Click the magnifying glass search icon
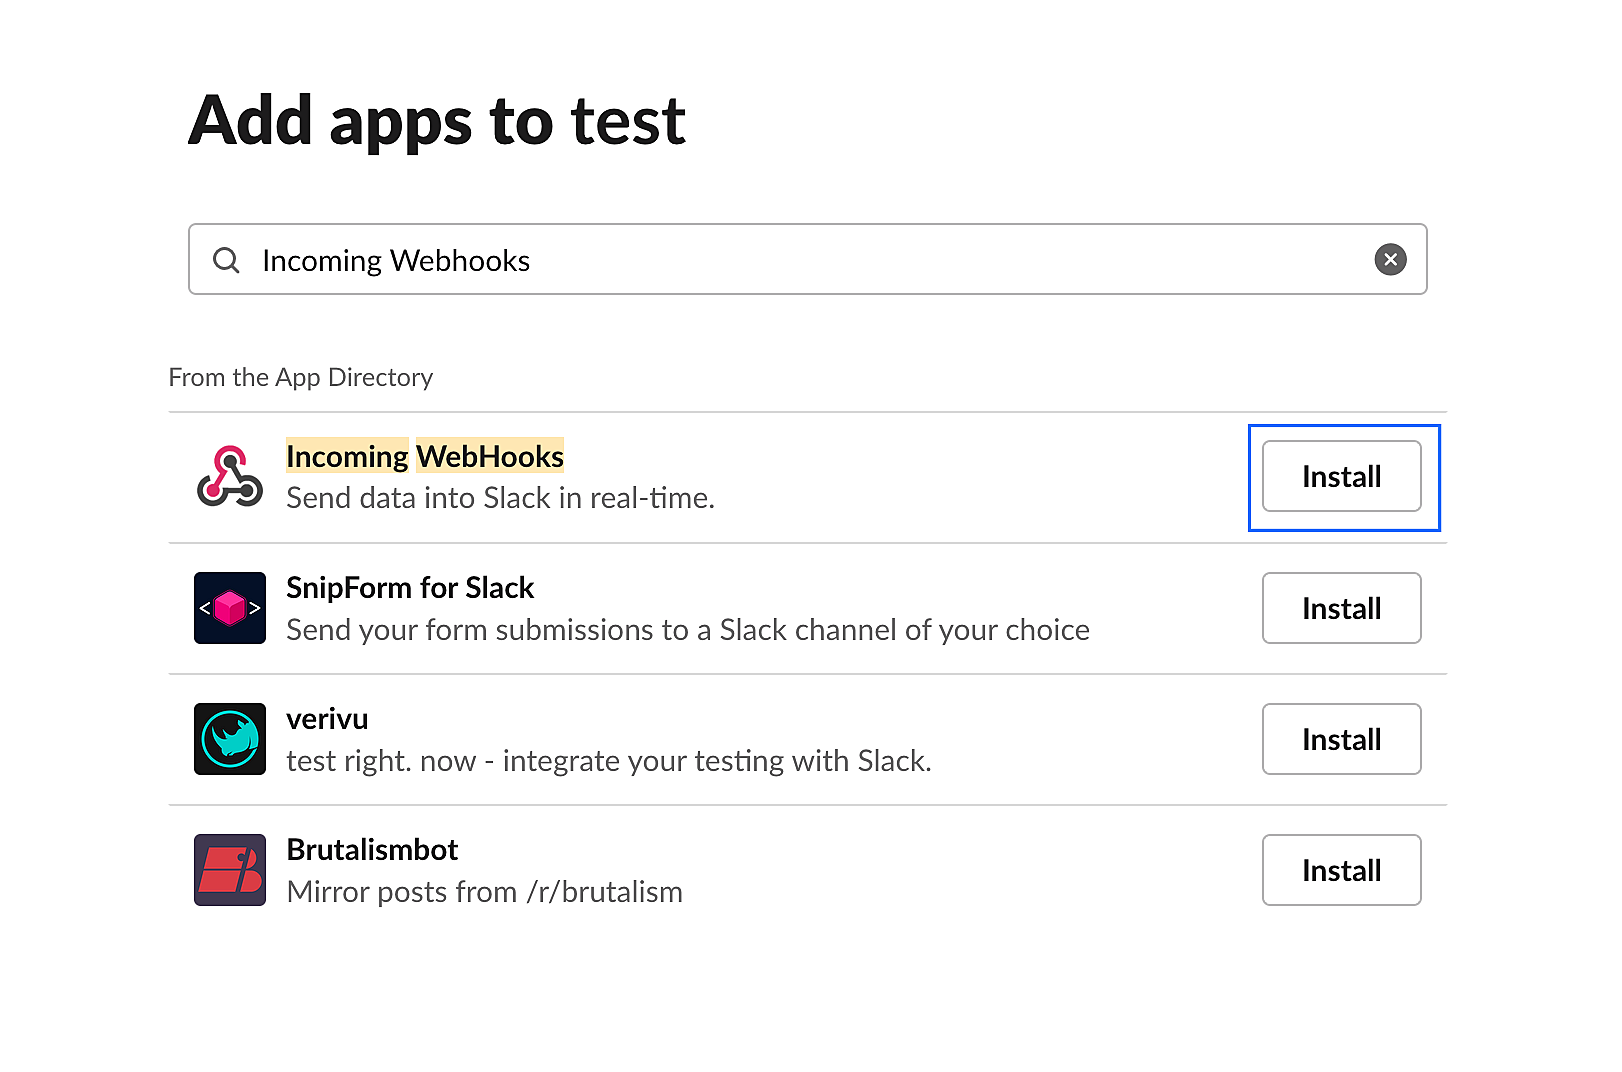 click(226, 260)
